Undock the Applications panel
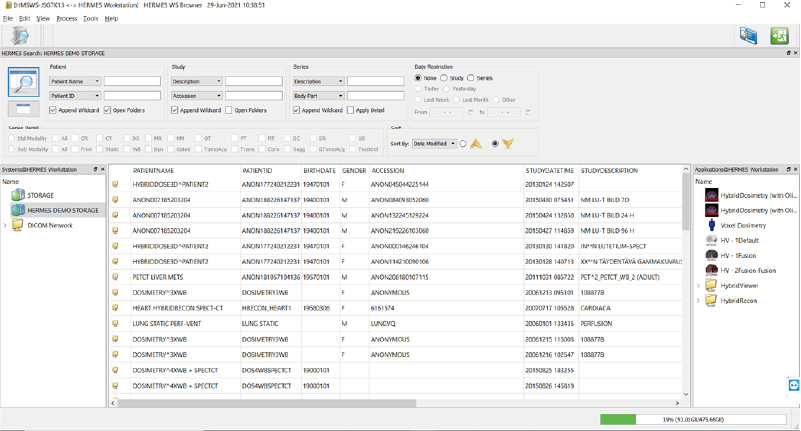The height and width of the screenshot is (431, 801). point(788,170)
